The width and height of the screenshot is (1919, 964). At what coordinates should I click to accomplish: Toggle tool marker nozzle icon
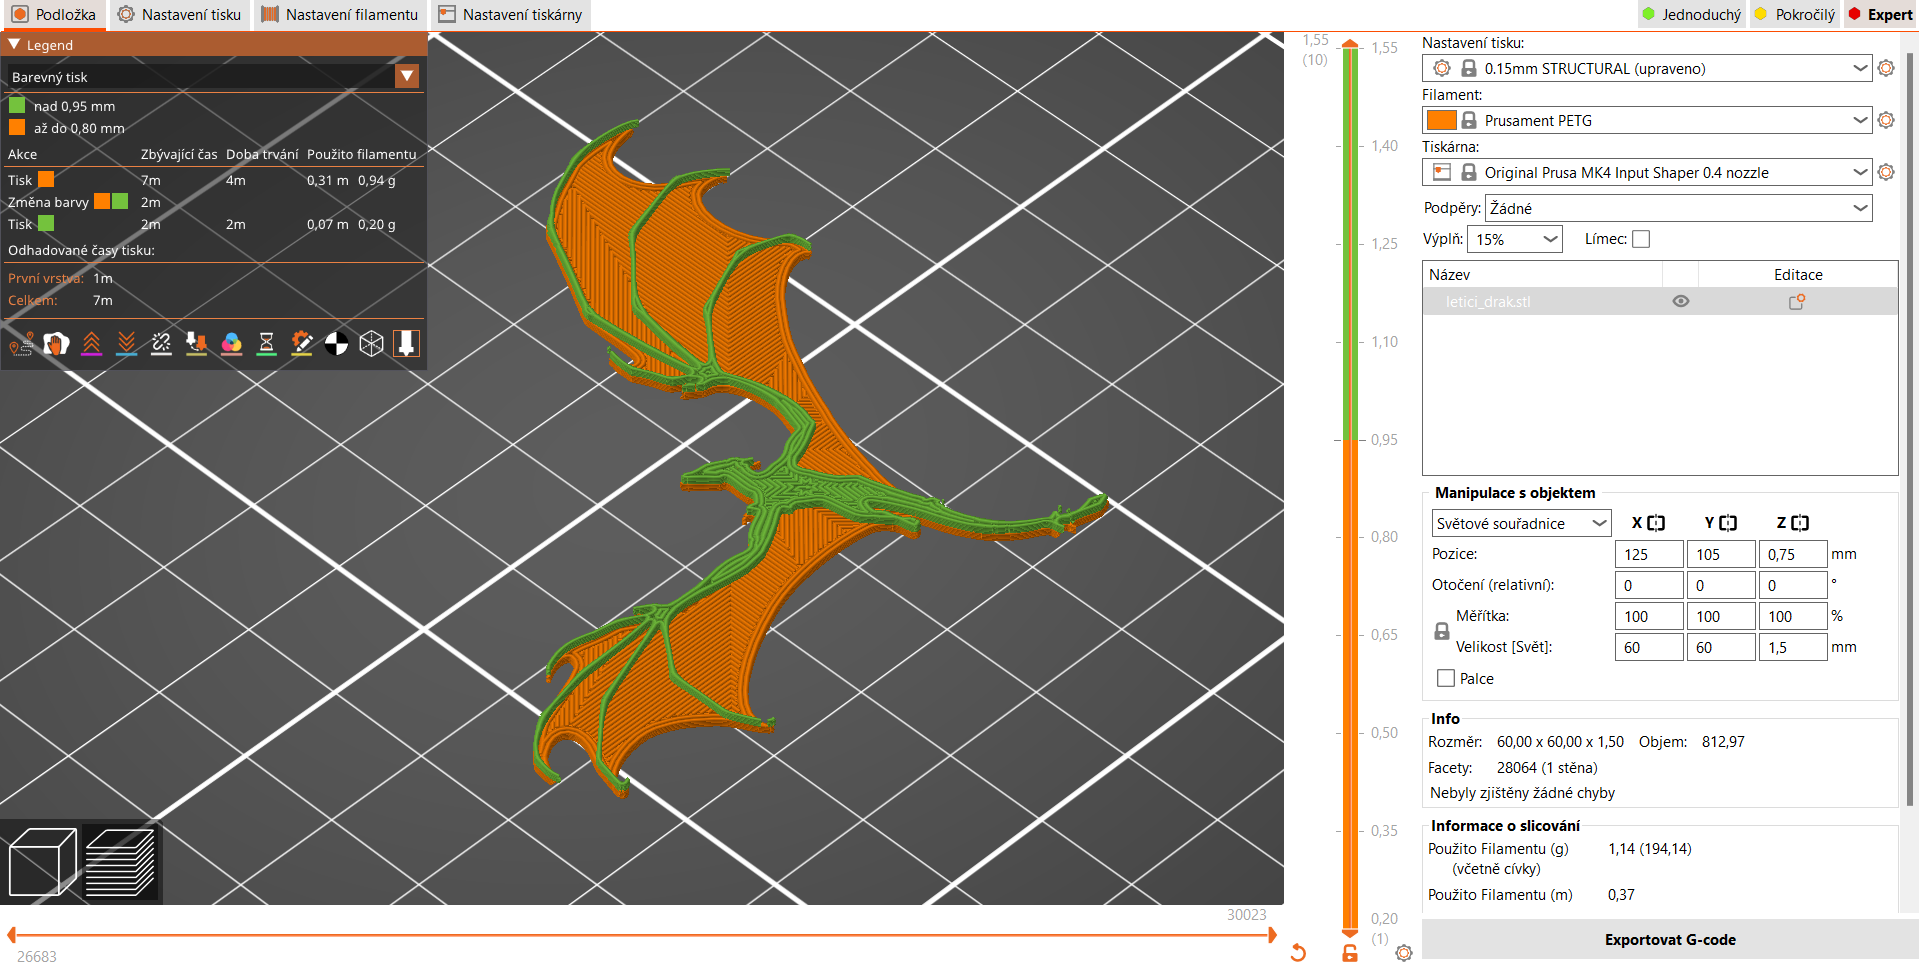pos(406,344)
